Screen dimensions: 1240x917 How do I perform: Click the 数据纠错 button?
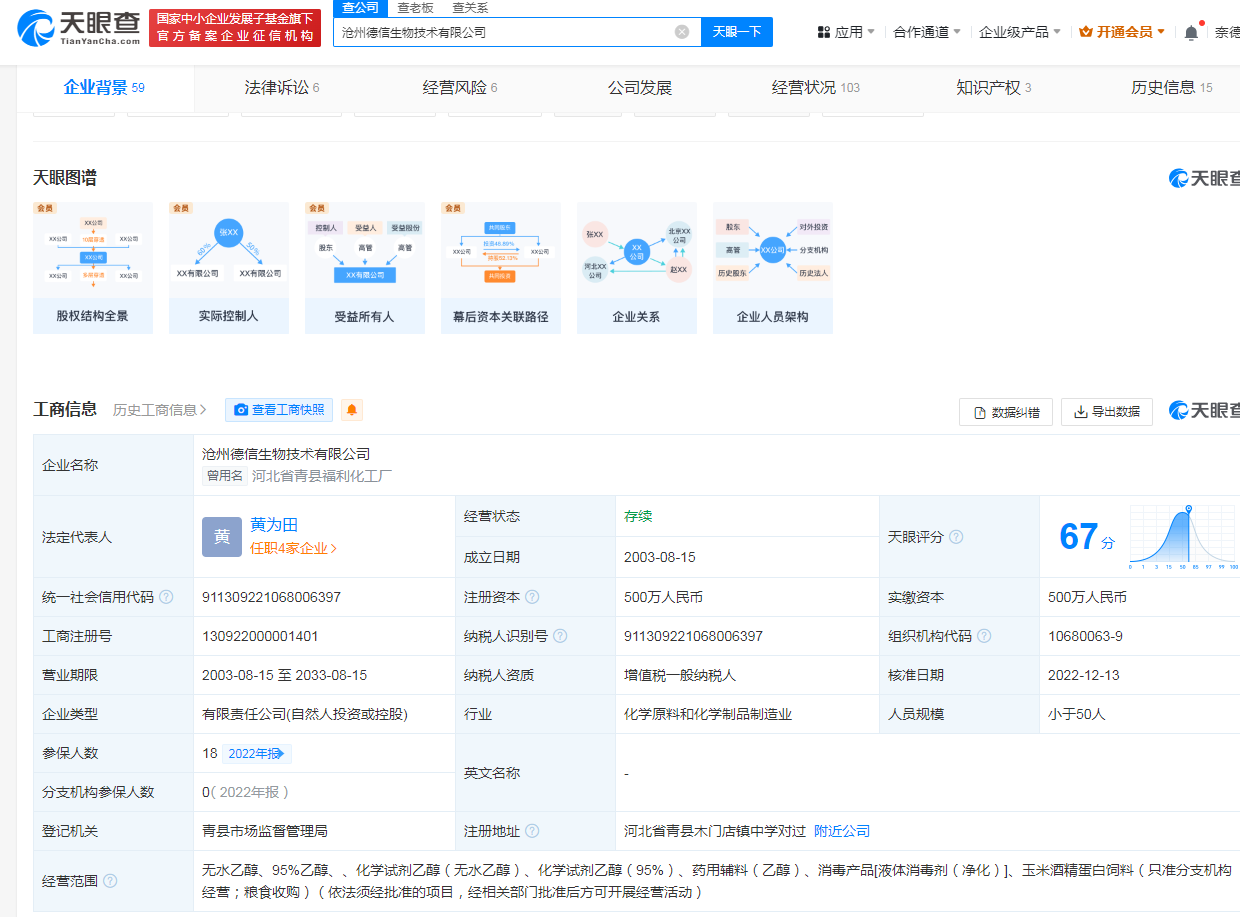point(1006,412)
